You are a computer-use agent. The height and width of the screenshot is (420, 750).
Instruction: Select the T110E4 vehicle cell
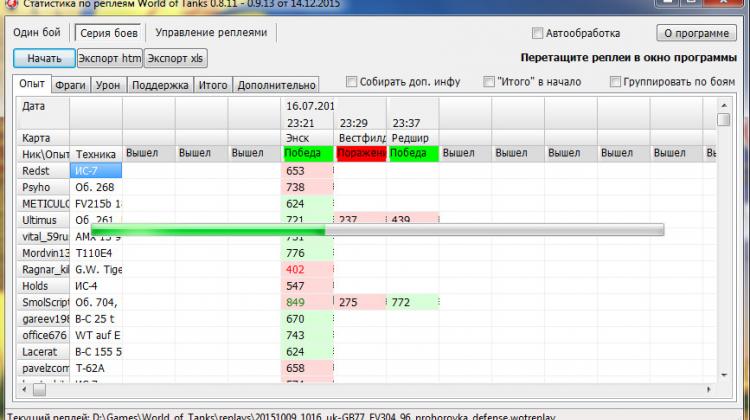tap(96, 253)
